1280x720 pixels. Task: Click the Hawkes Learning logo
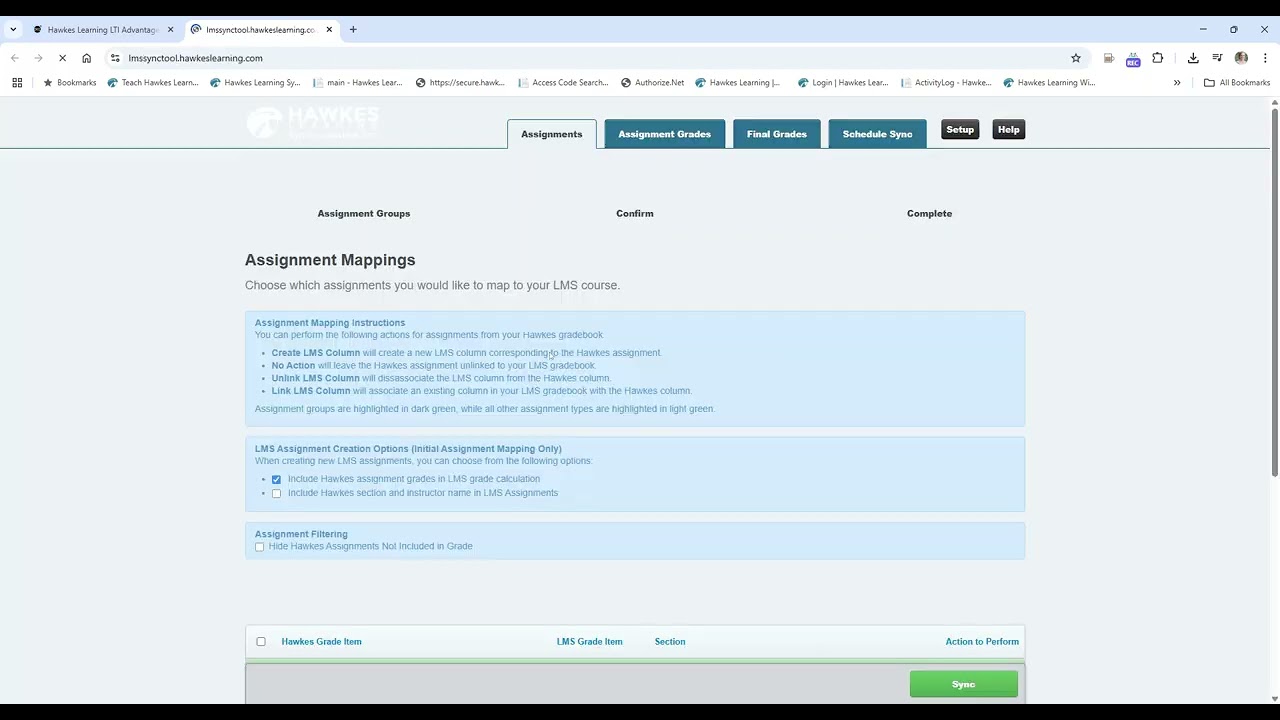[x=312, y=123]
